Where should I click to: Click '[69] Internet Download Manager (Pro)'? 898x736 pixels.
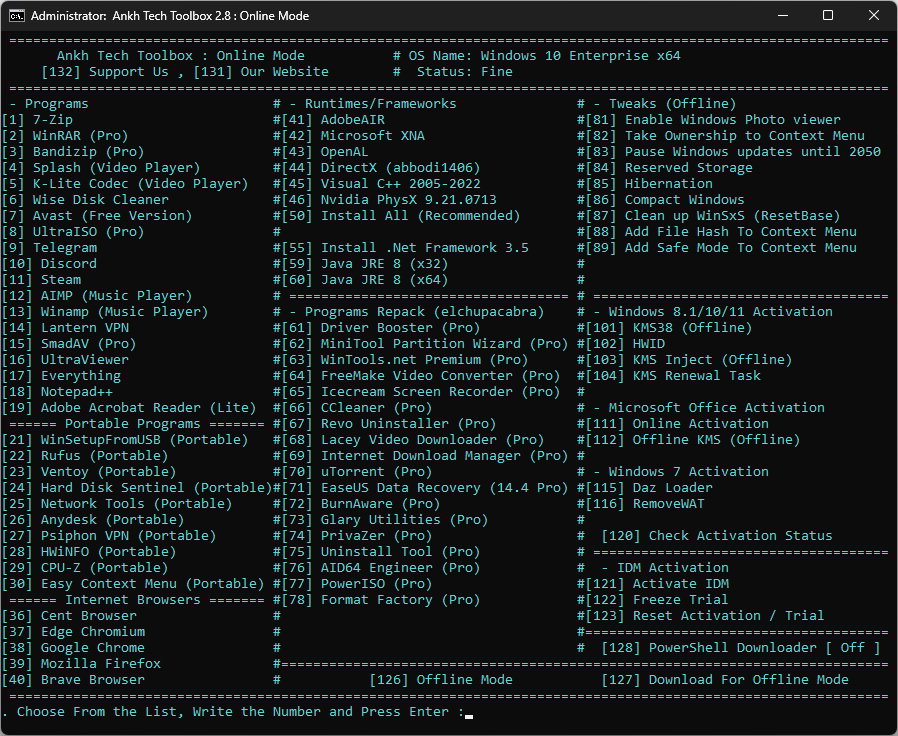point(425,456)
